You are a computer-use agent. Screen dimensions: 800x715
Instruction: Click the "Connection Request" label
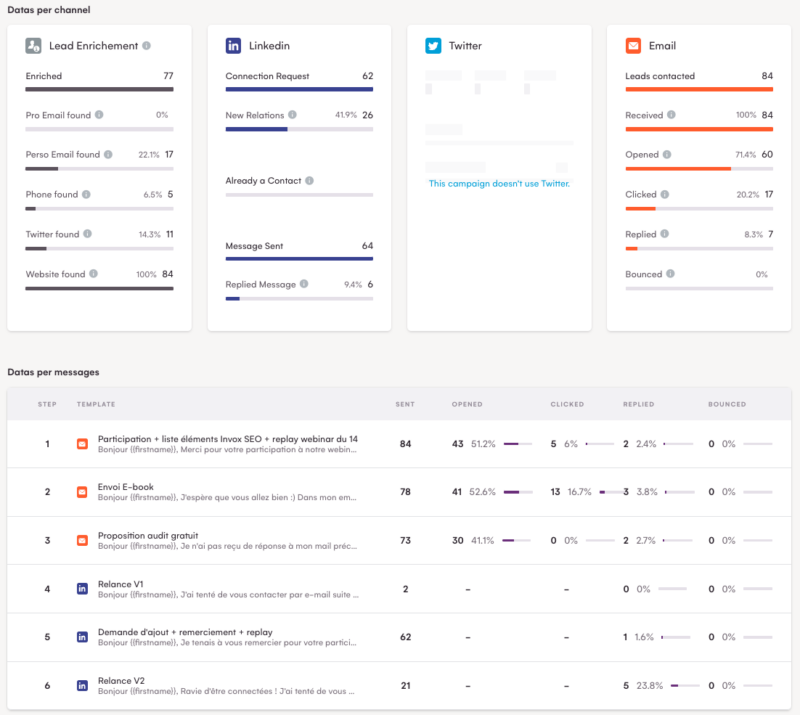click(x=267, y=76)
